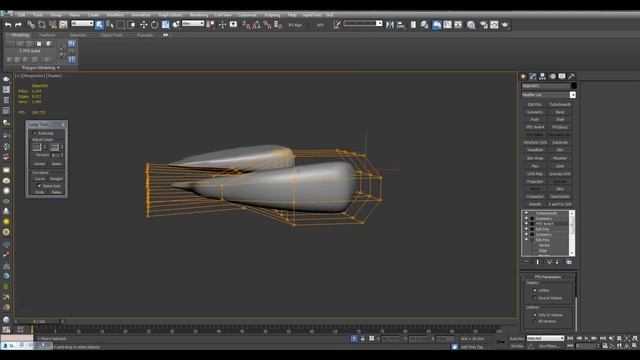Open the Customize menu

click(x=247, y=15)
